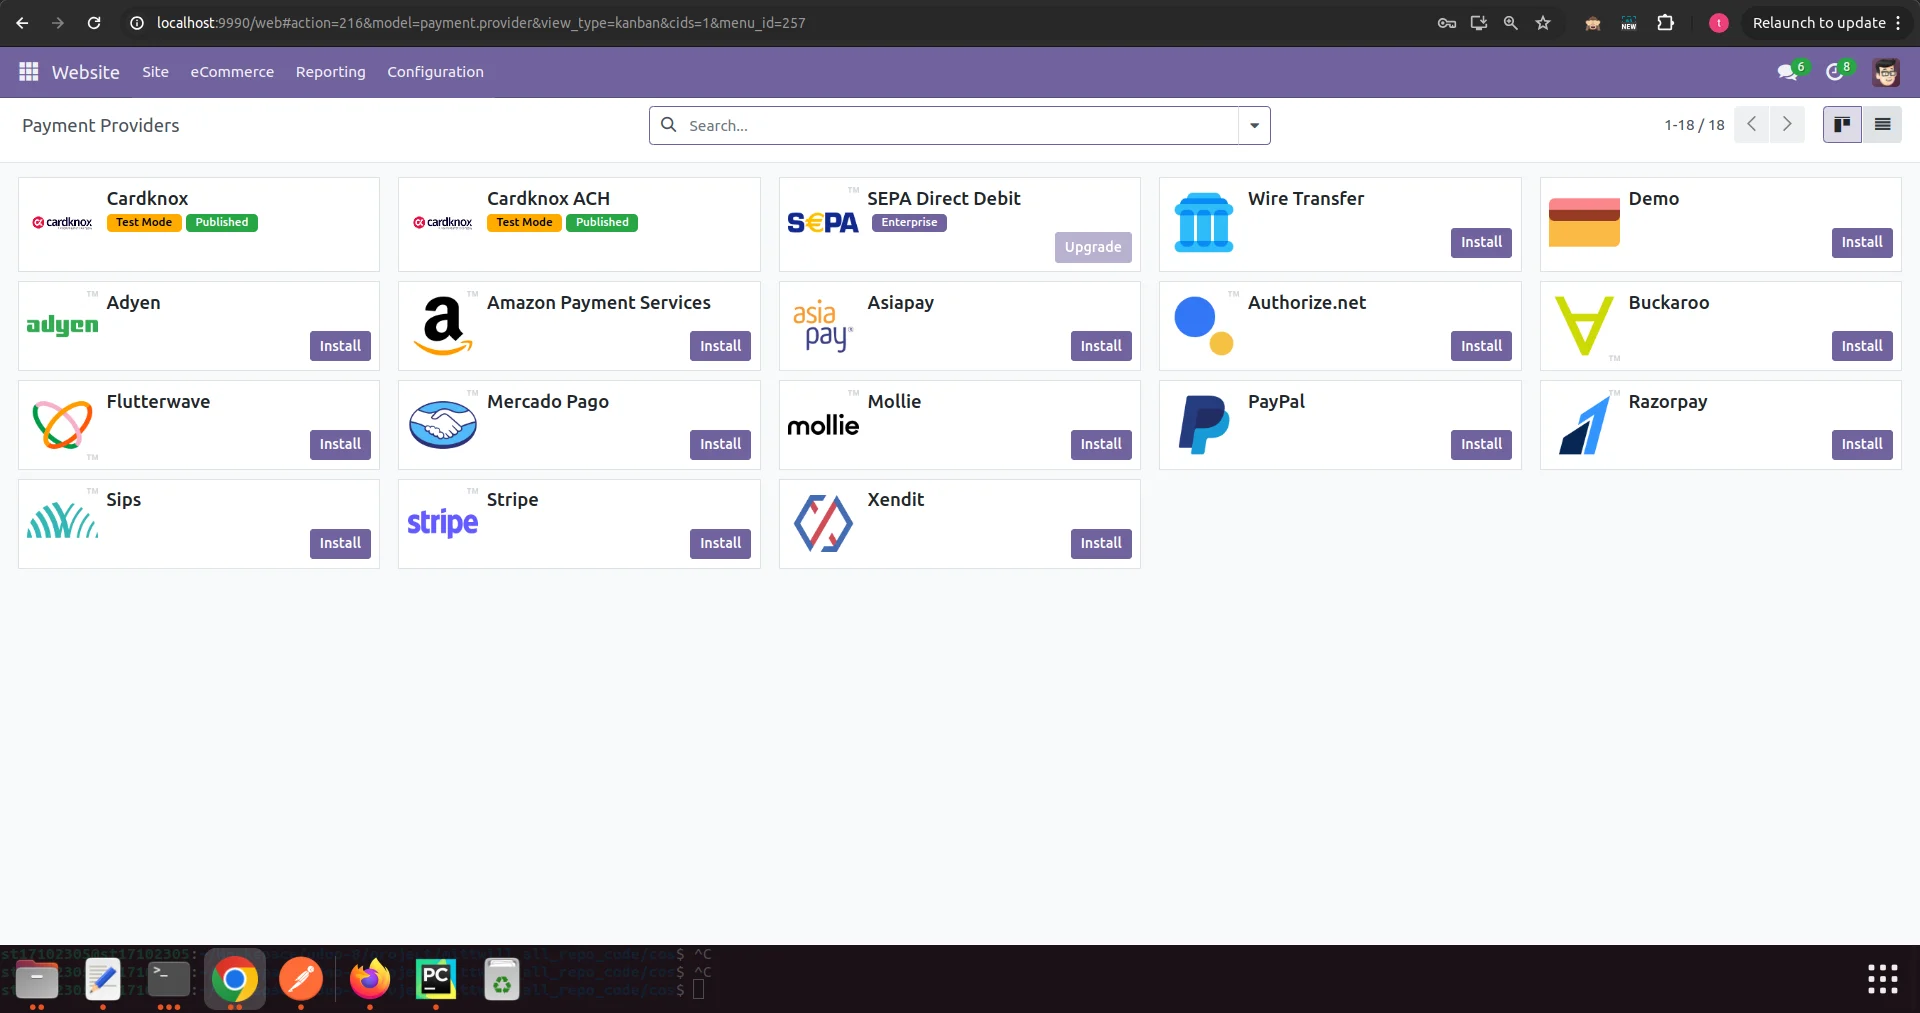Focus the Search input field
The image size is (1920, 1013).
pos(960,126)
